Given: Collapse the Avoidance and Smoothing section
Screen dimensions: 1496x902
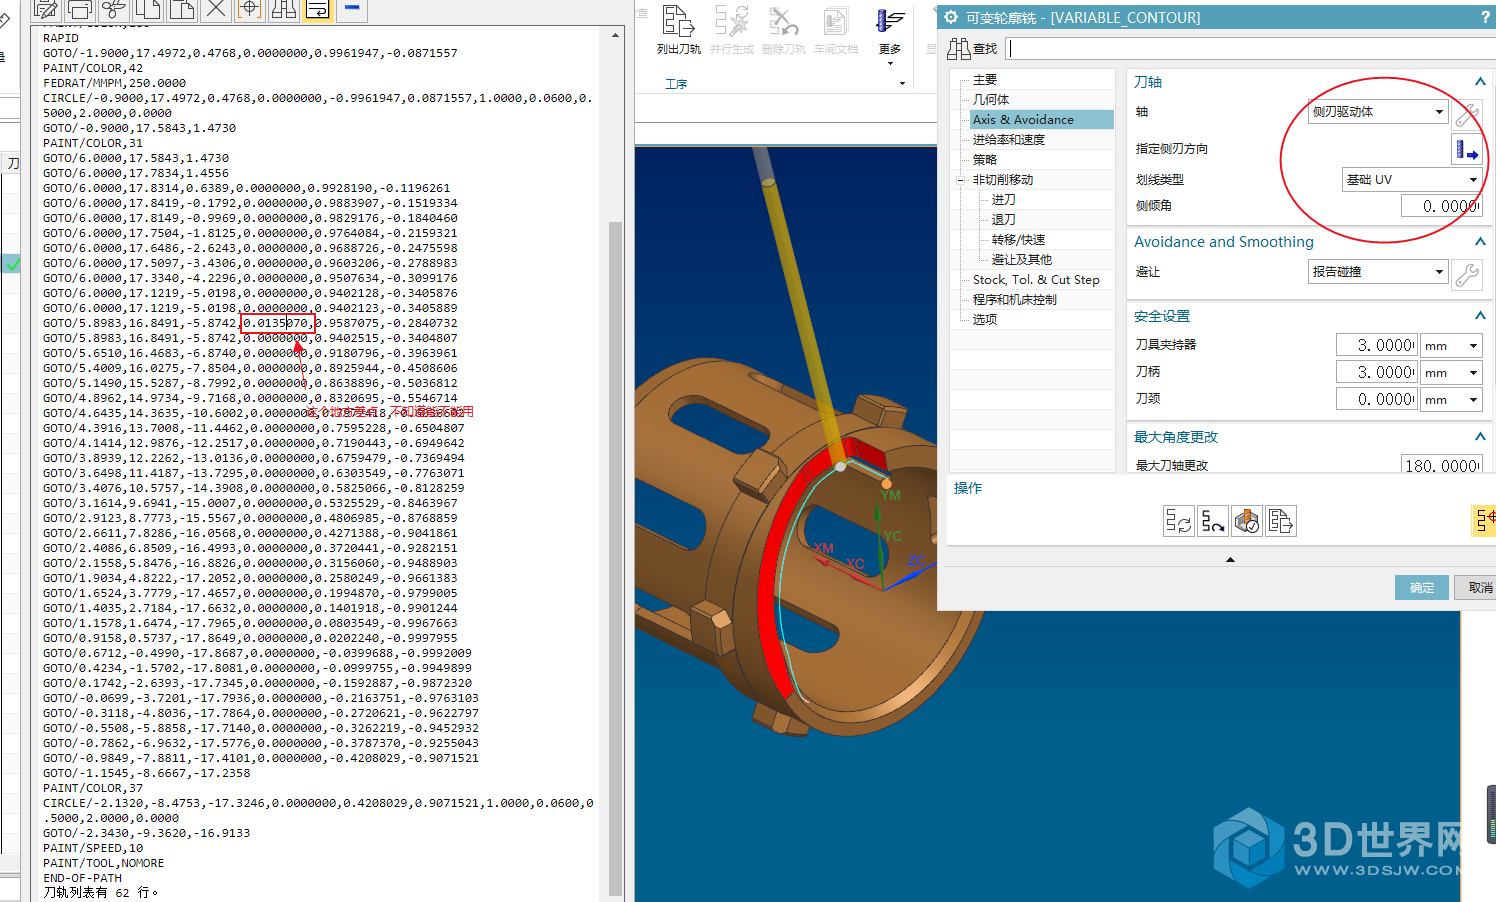Looking at the screenshot, I should [1480, 242].
